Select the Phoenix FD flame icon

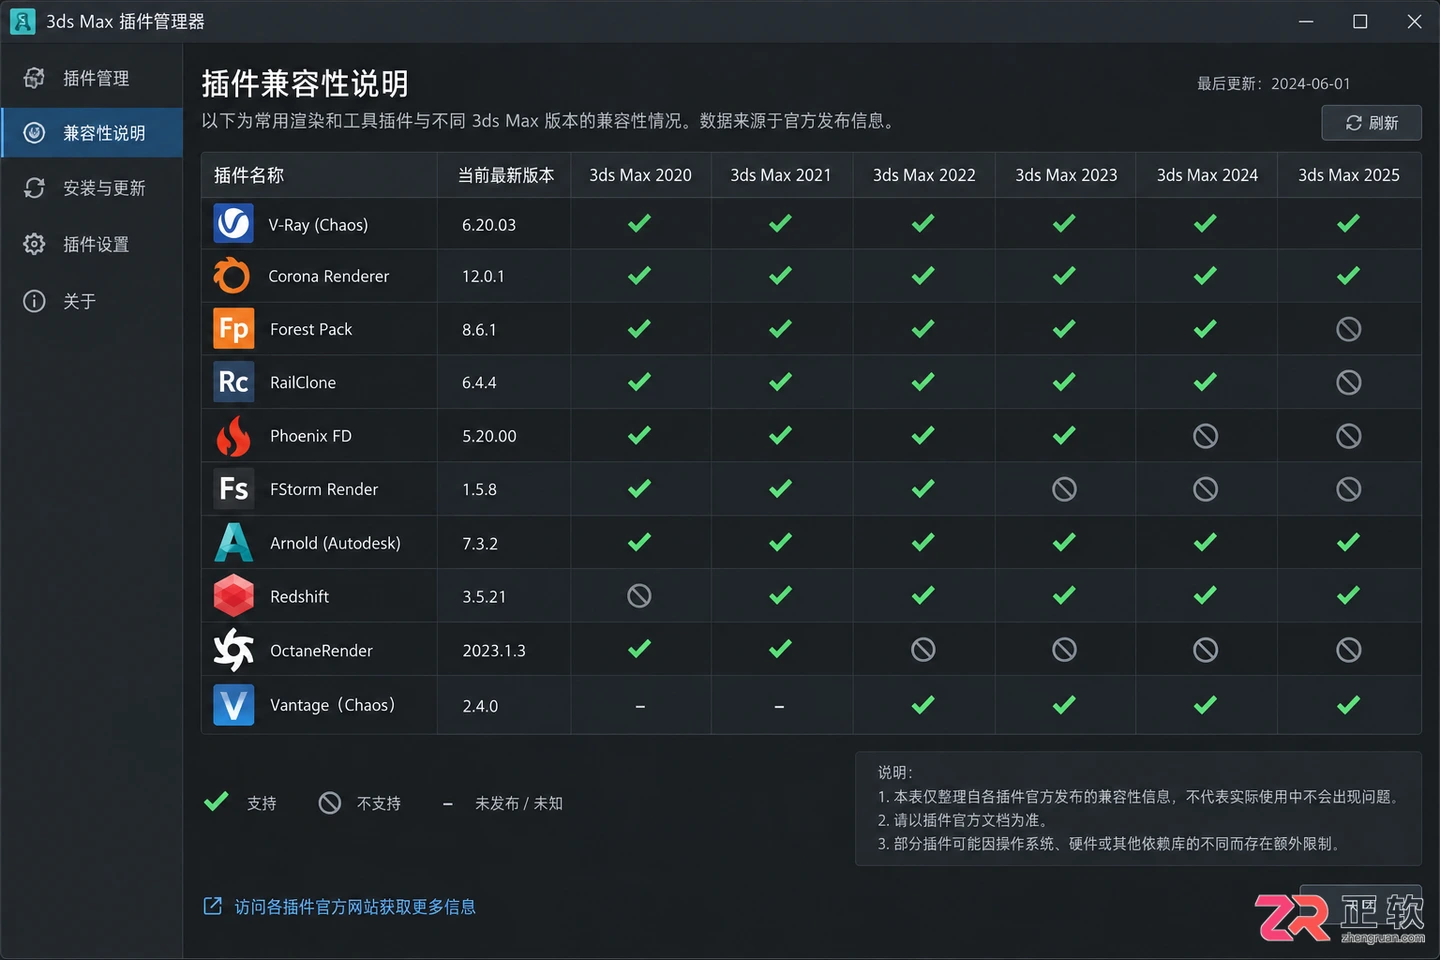tap(233, 436)
